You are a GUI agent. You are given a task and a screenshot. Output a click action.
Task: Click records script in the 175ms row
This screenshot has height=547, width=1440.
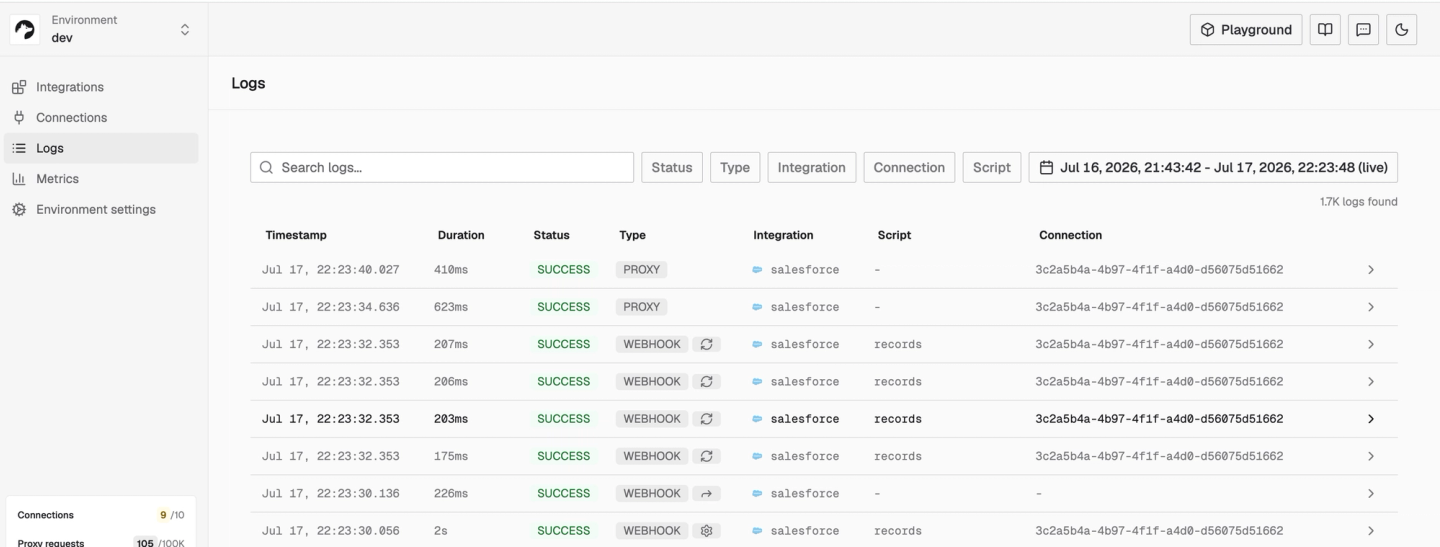(897, 456)
